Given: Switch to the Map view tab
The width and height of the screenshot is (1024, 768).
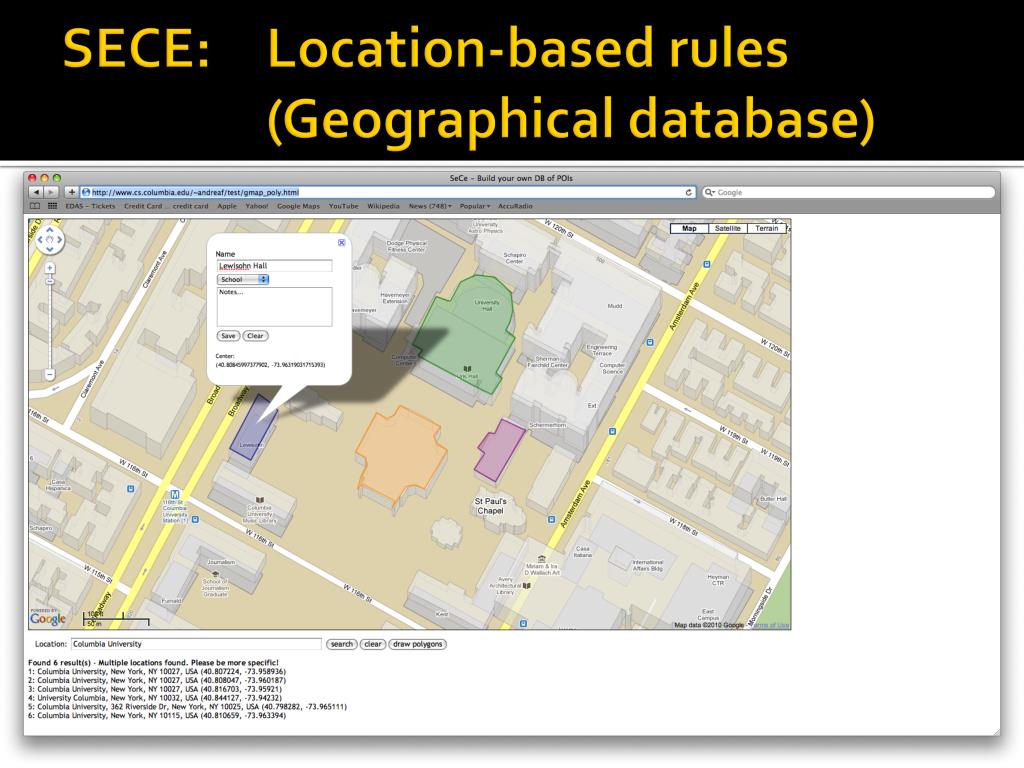Looking at the screenshot, I should (x=689, y=229).
